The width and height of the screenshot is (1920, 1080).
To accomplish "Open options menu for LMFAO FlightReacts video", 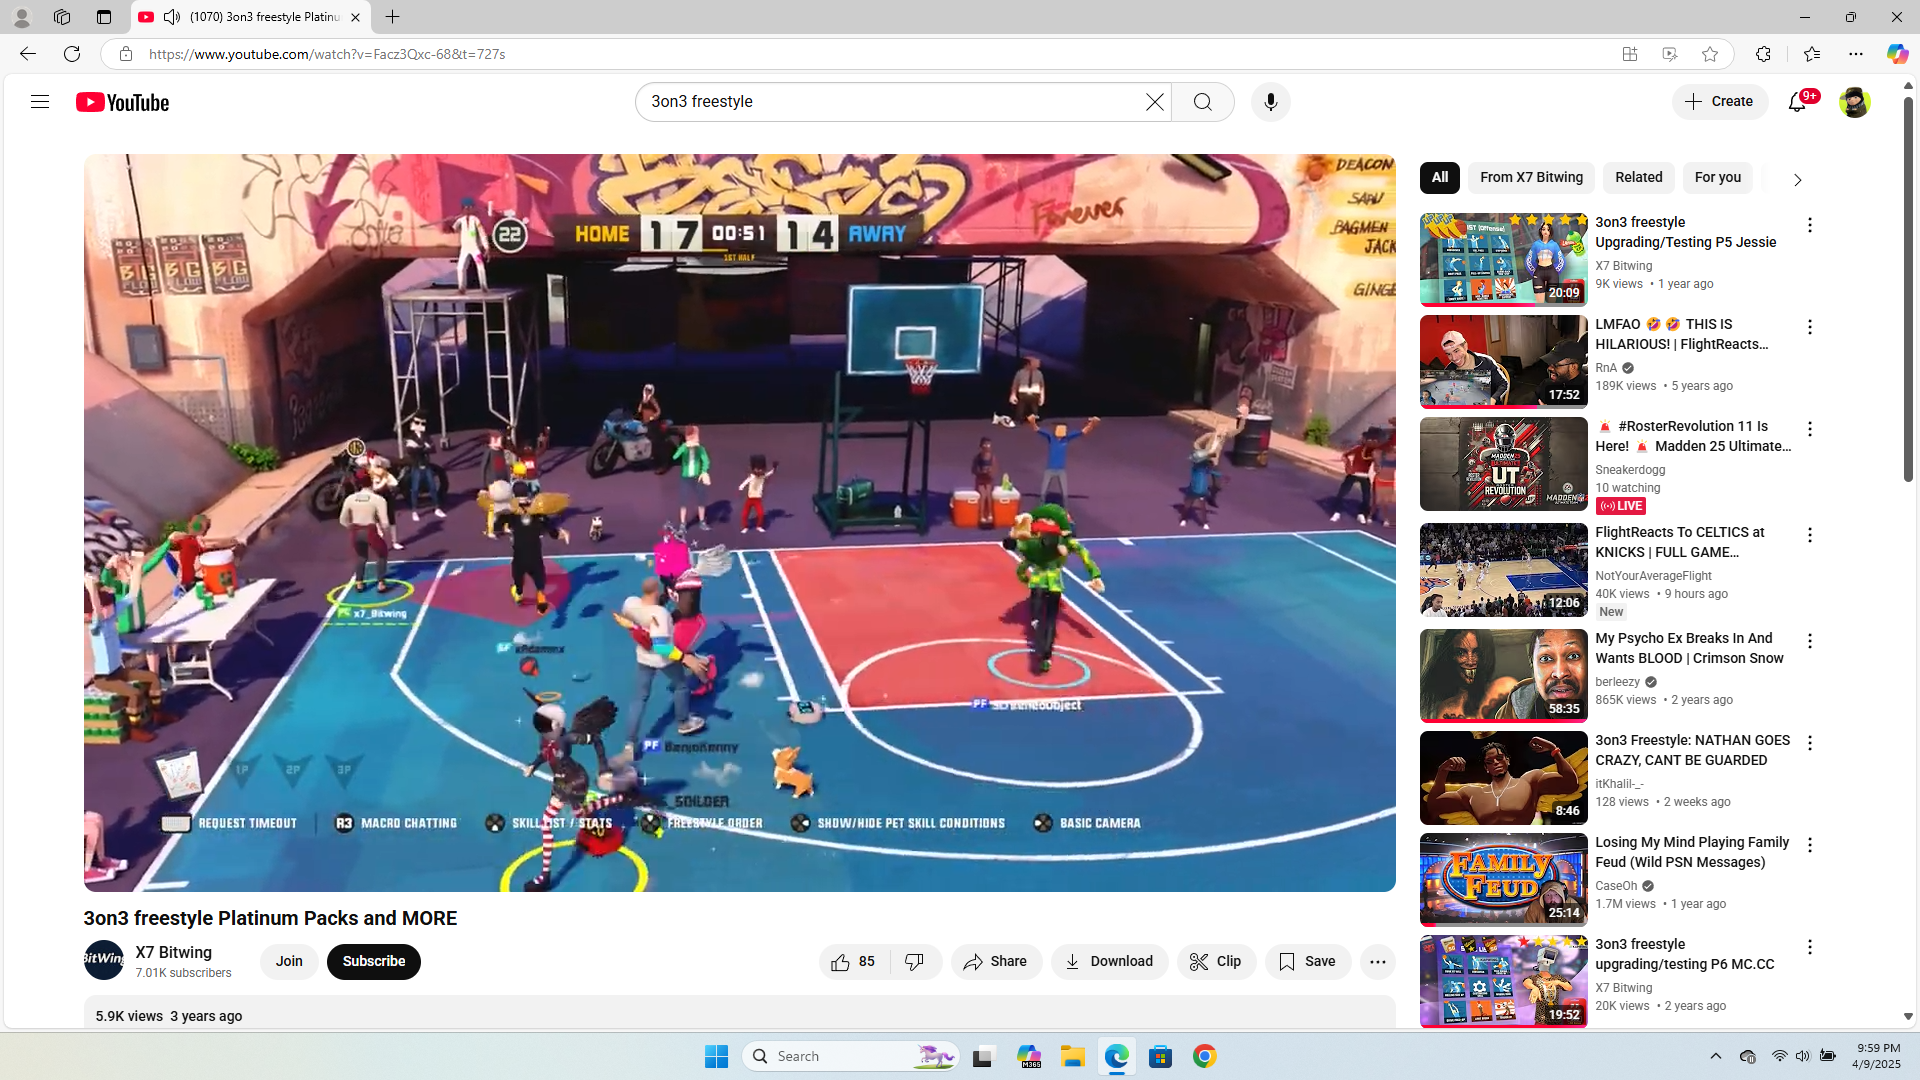I will tap(1810, 328).
